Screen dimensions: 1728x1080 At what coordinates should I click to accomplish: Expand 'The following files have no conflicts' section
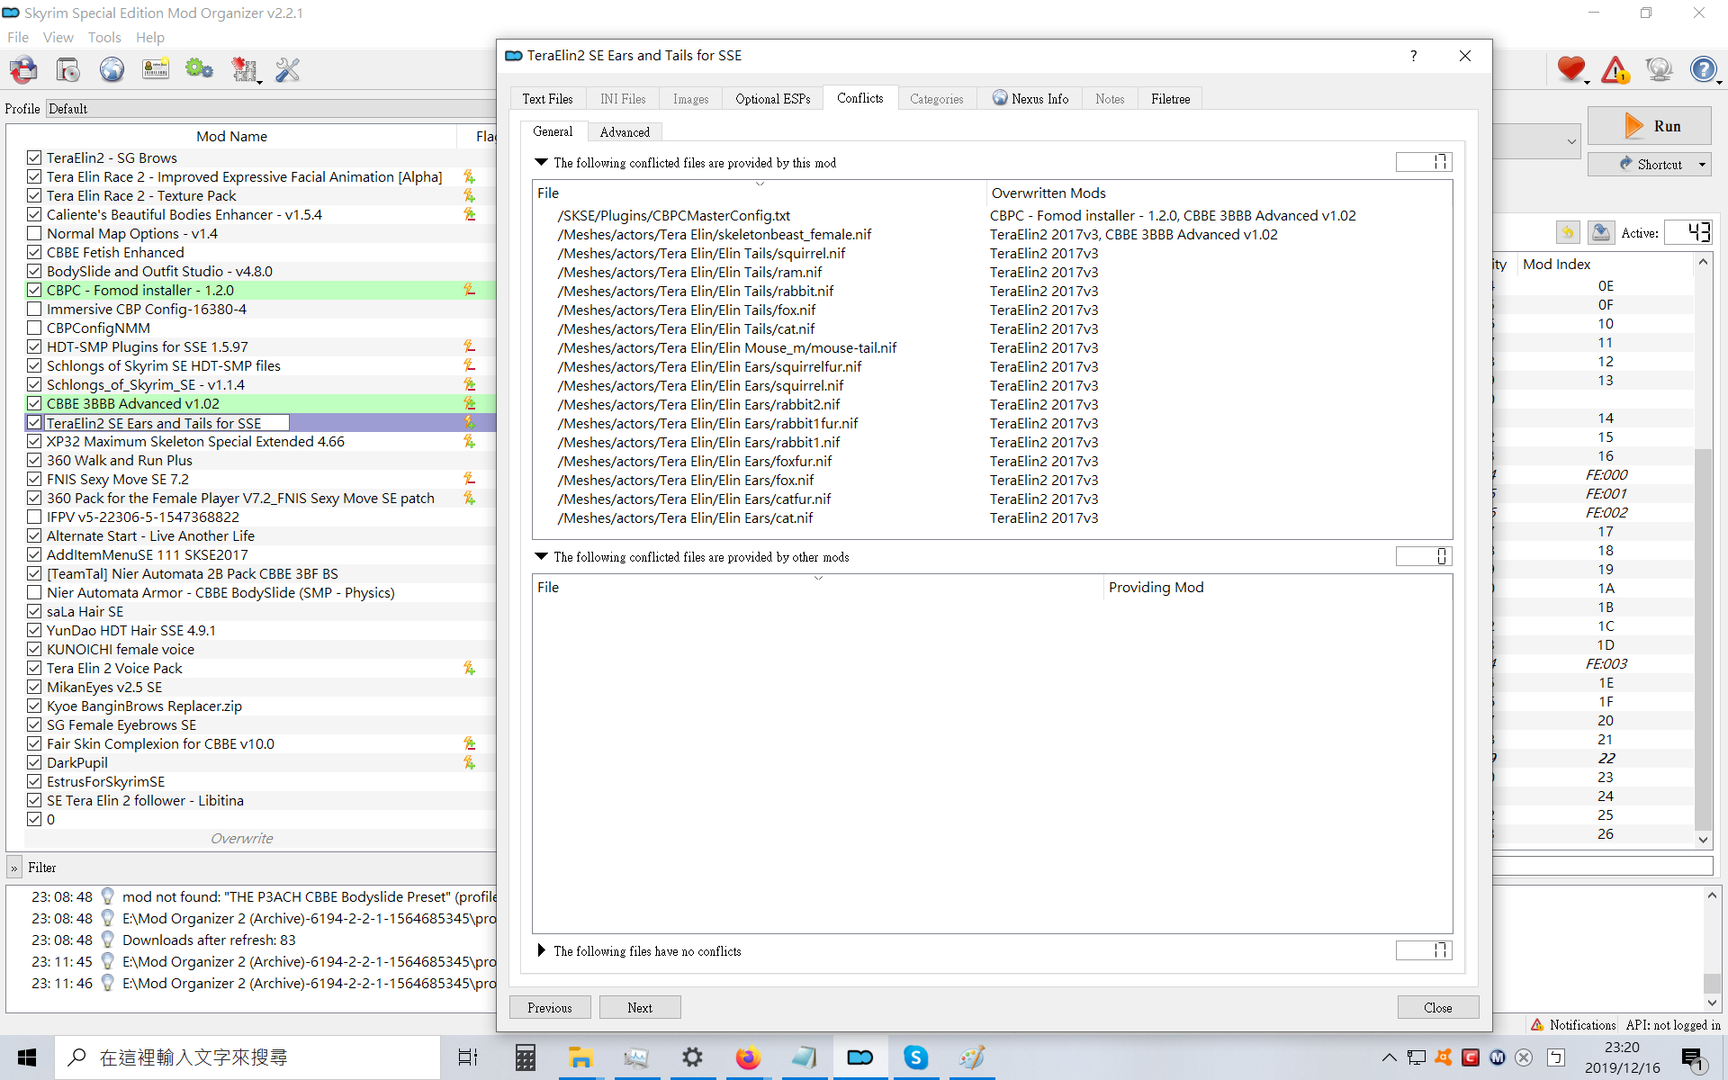tap(541, 950)
